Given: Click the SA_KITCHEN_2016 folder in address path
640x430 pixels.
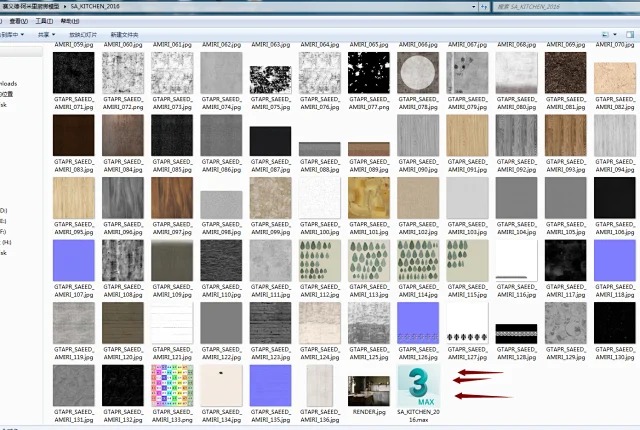Looking at the screenshot, I should click(x=94, y=6).
